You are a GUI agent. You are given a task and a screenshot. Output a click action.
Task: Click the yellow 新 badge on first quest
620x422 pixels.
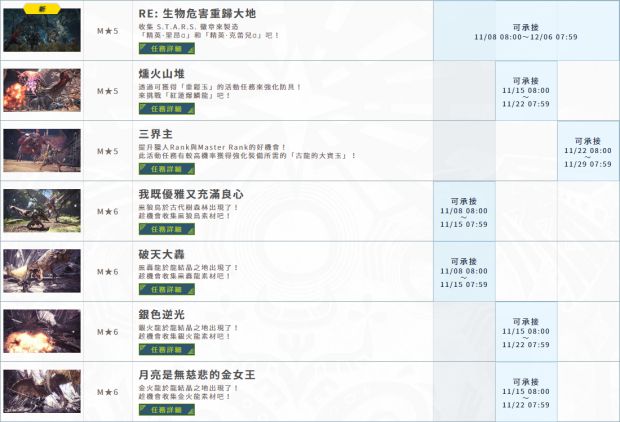pos(42,8)
